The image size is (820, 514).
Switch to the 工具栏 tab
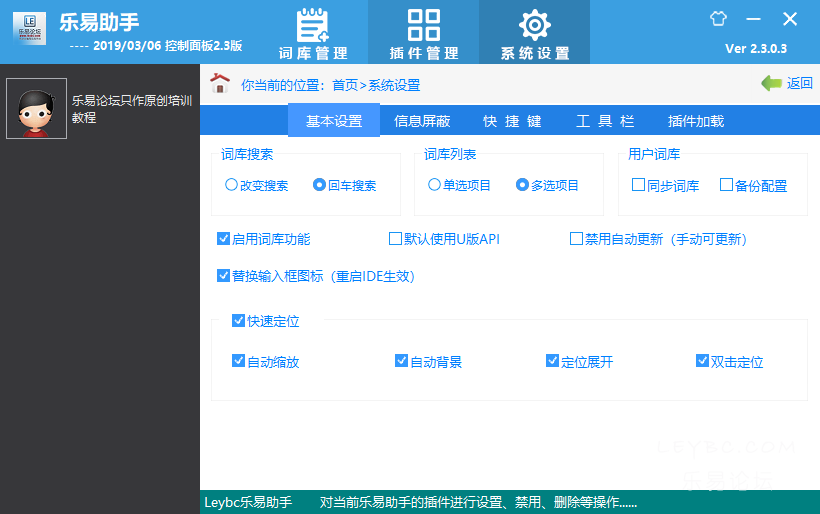[605, 121]
